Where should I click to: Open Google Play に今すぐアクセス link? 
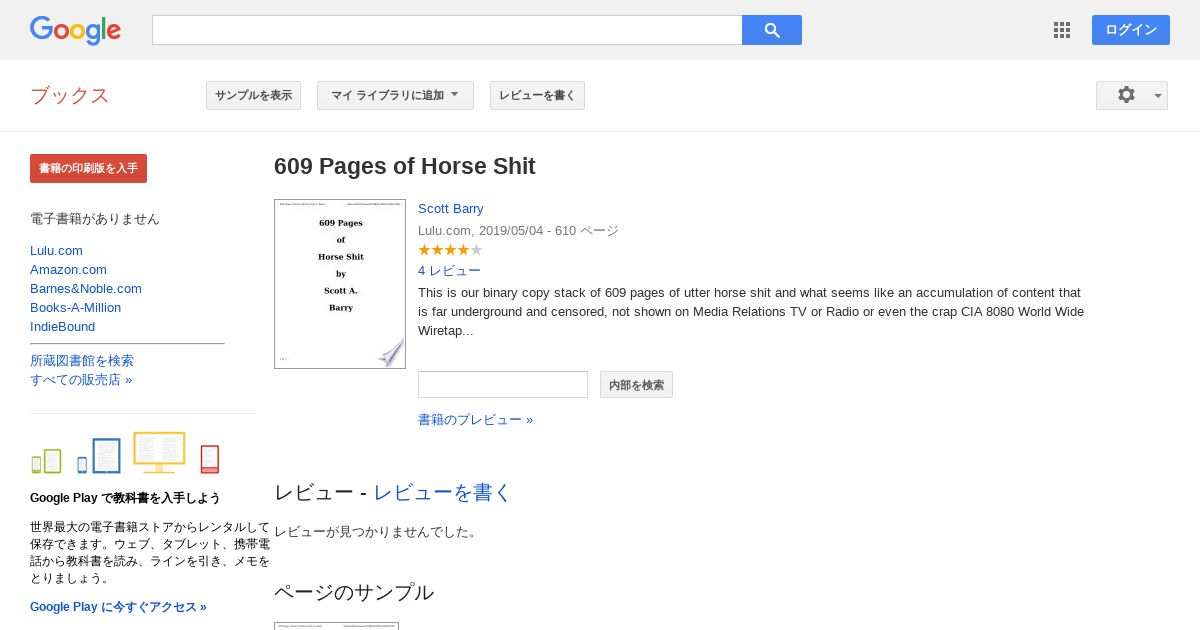118,607
